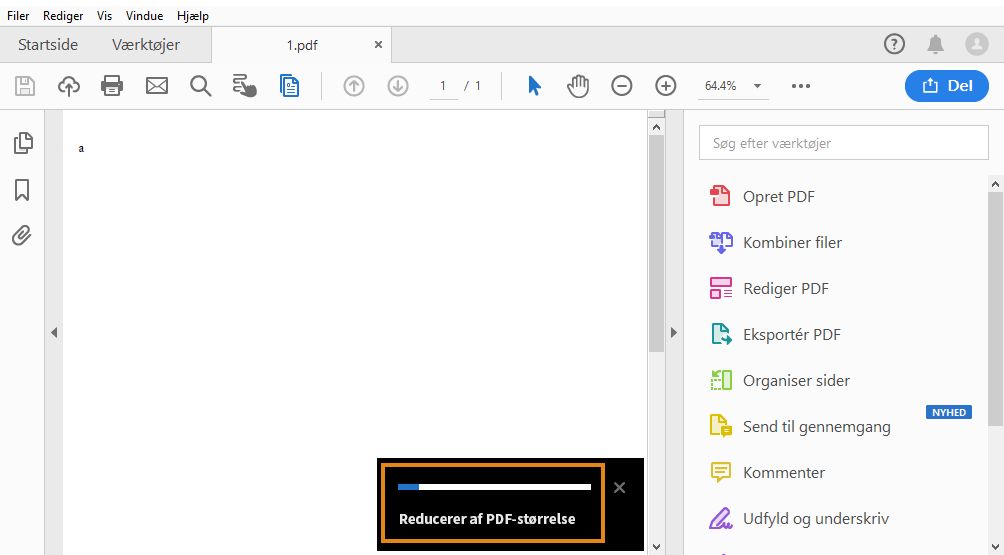Click the Organiser sider label

797,381
